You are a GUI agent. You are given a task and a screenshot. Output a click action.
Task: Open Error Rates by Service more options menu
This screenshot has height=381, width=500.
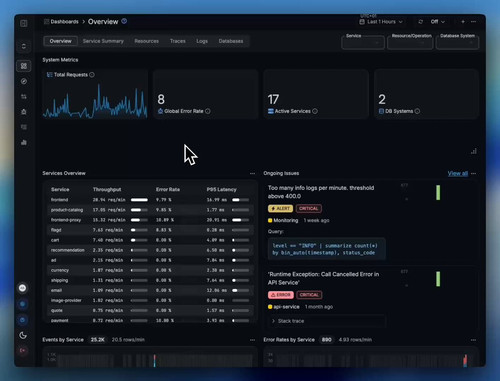[x=473, y=340]
